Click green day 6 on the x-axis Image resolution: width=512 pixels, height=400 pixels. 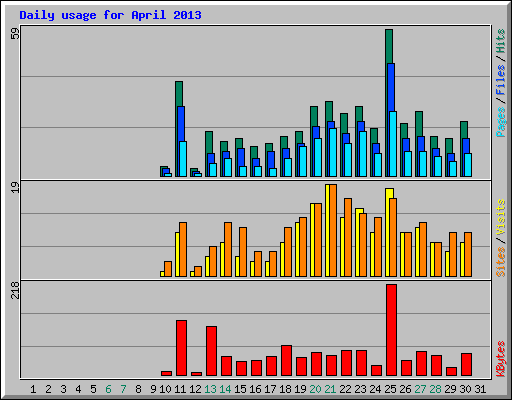pyautogui.click(x=108, y=389)
